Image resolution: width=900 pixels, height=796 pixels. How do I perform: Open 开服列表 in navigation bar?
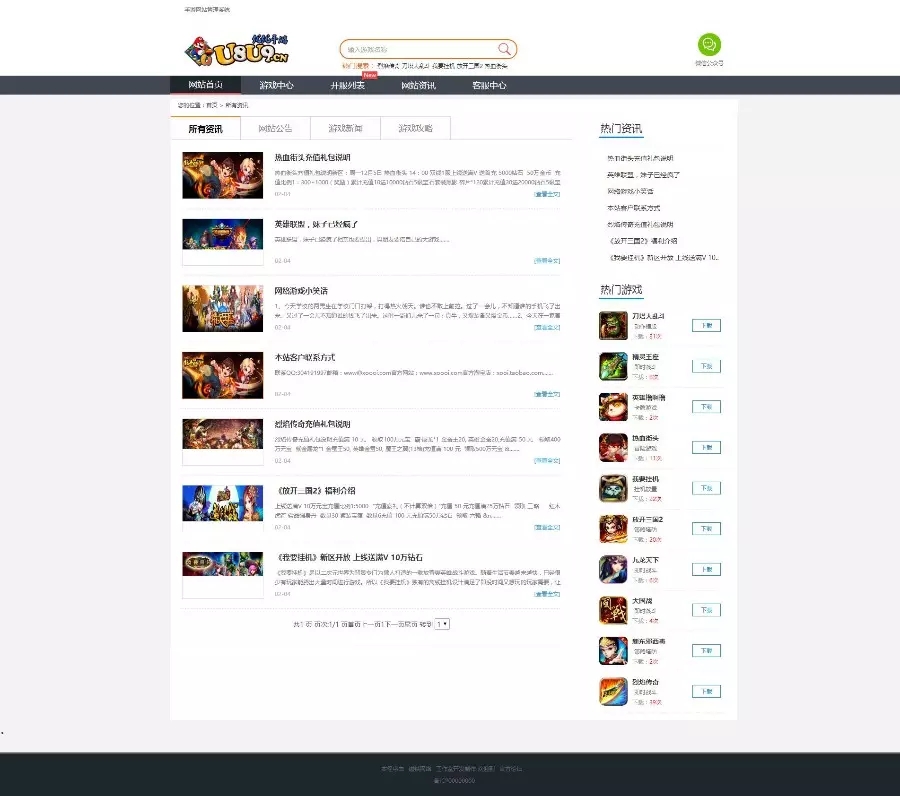[347, 85]
